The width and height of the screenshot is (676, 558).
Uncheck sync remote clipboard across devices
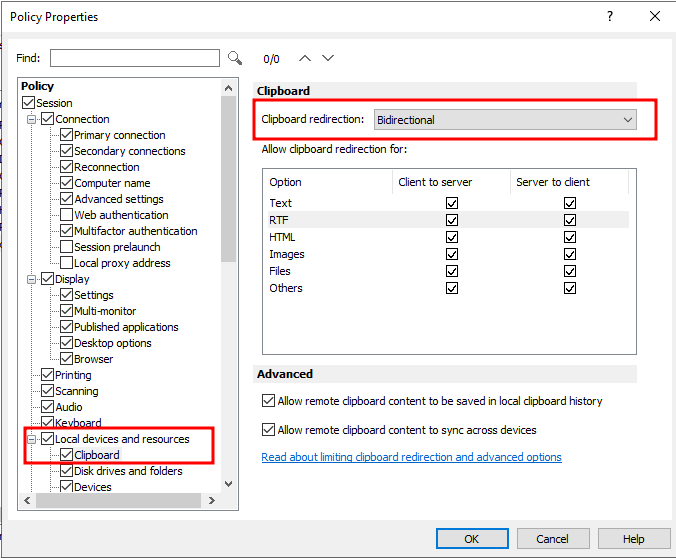click(x=268, y=430)
